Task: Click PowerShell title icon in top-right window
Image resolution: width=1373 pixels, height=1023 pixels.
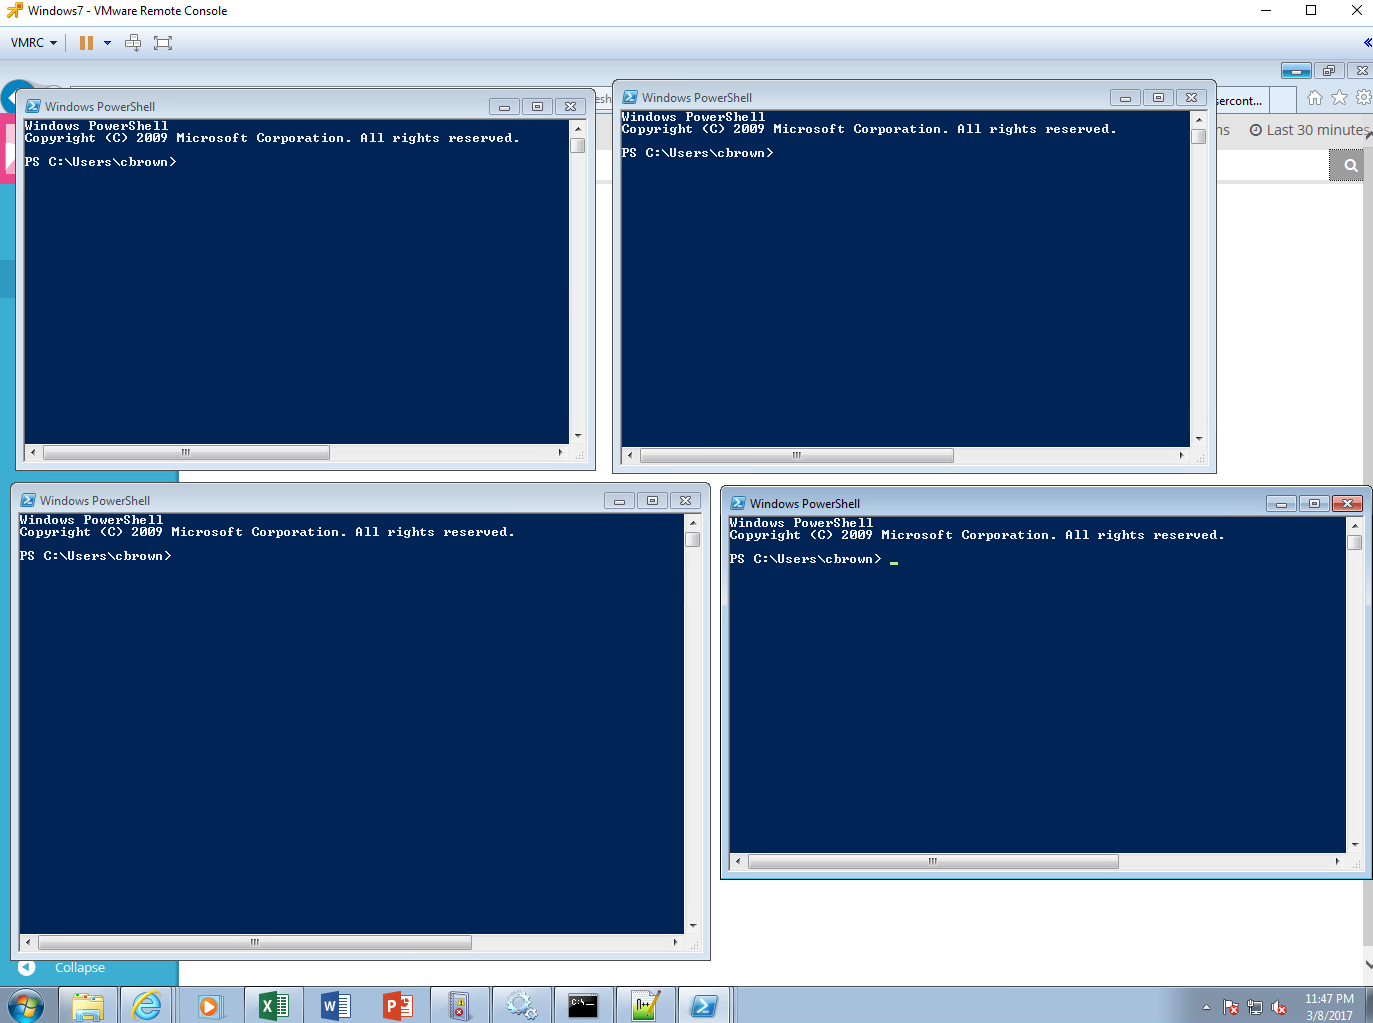Action: [x=630, y=97]
